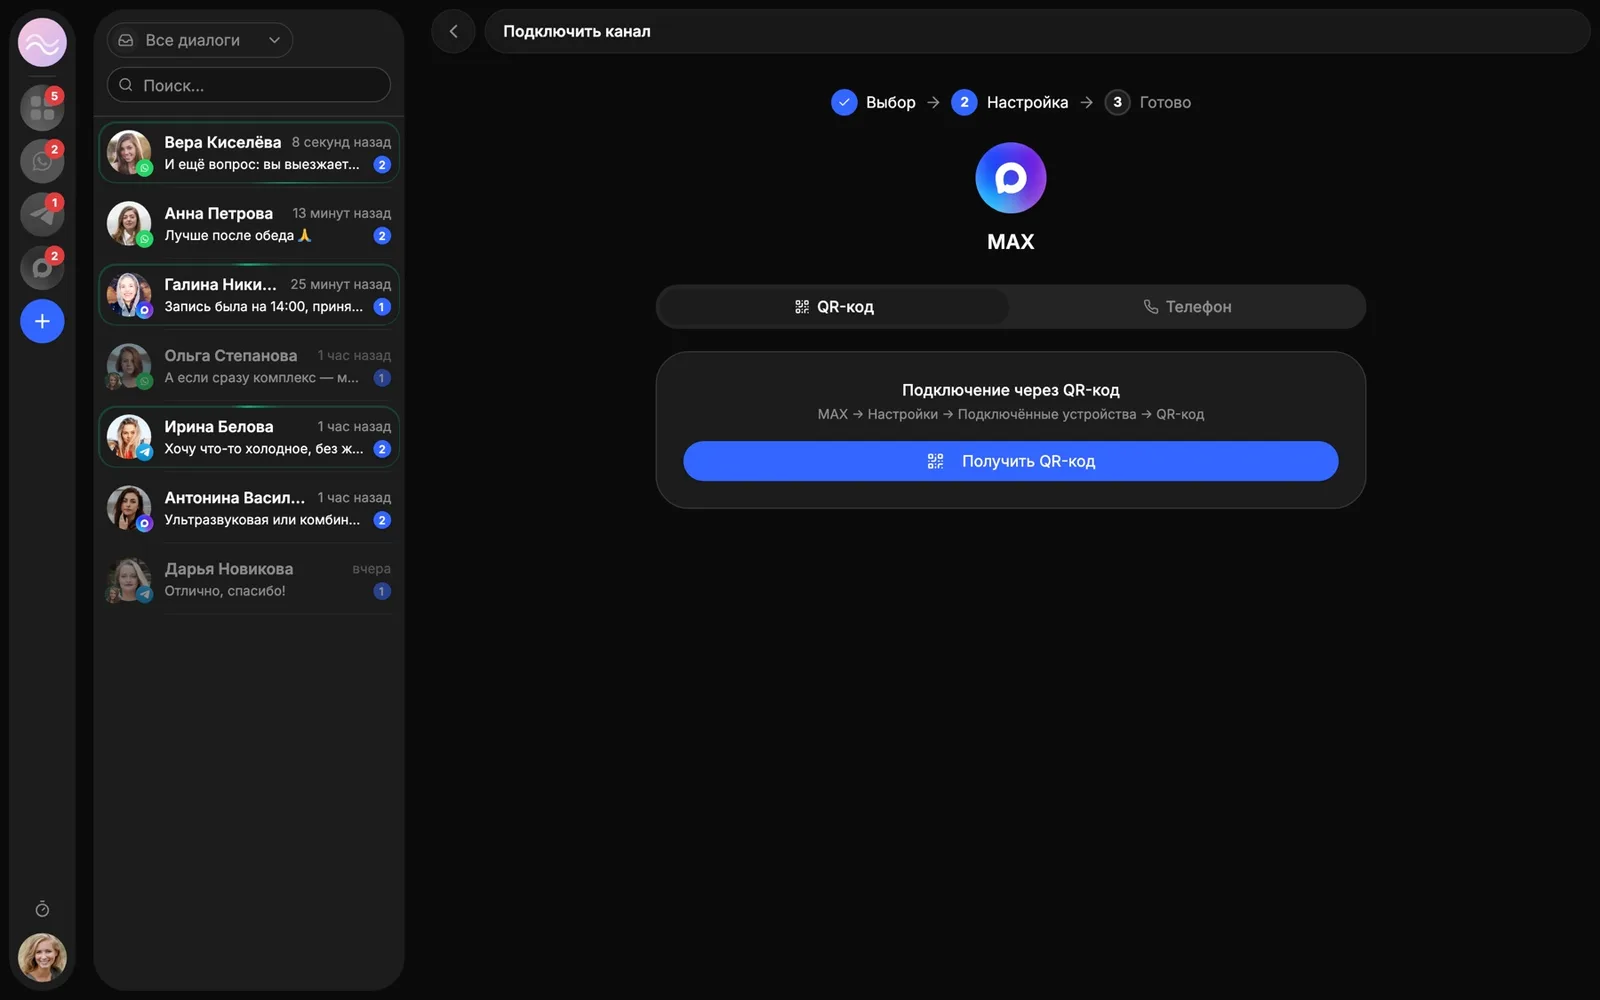Open MAX channel icon with badge 2

[x=42, y=268]
